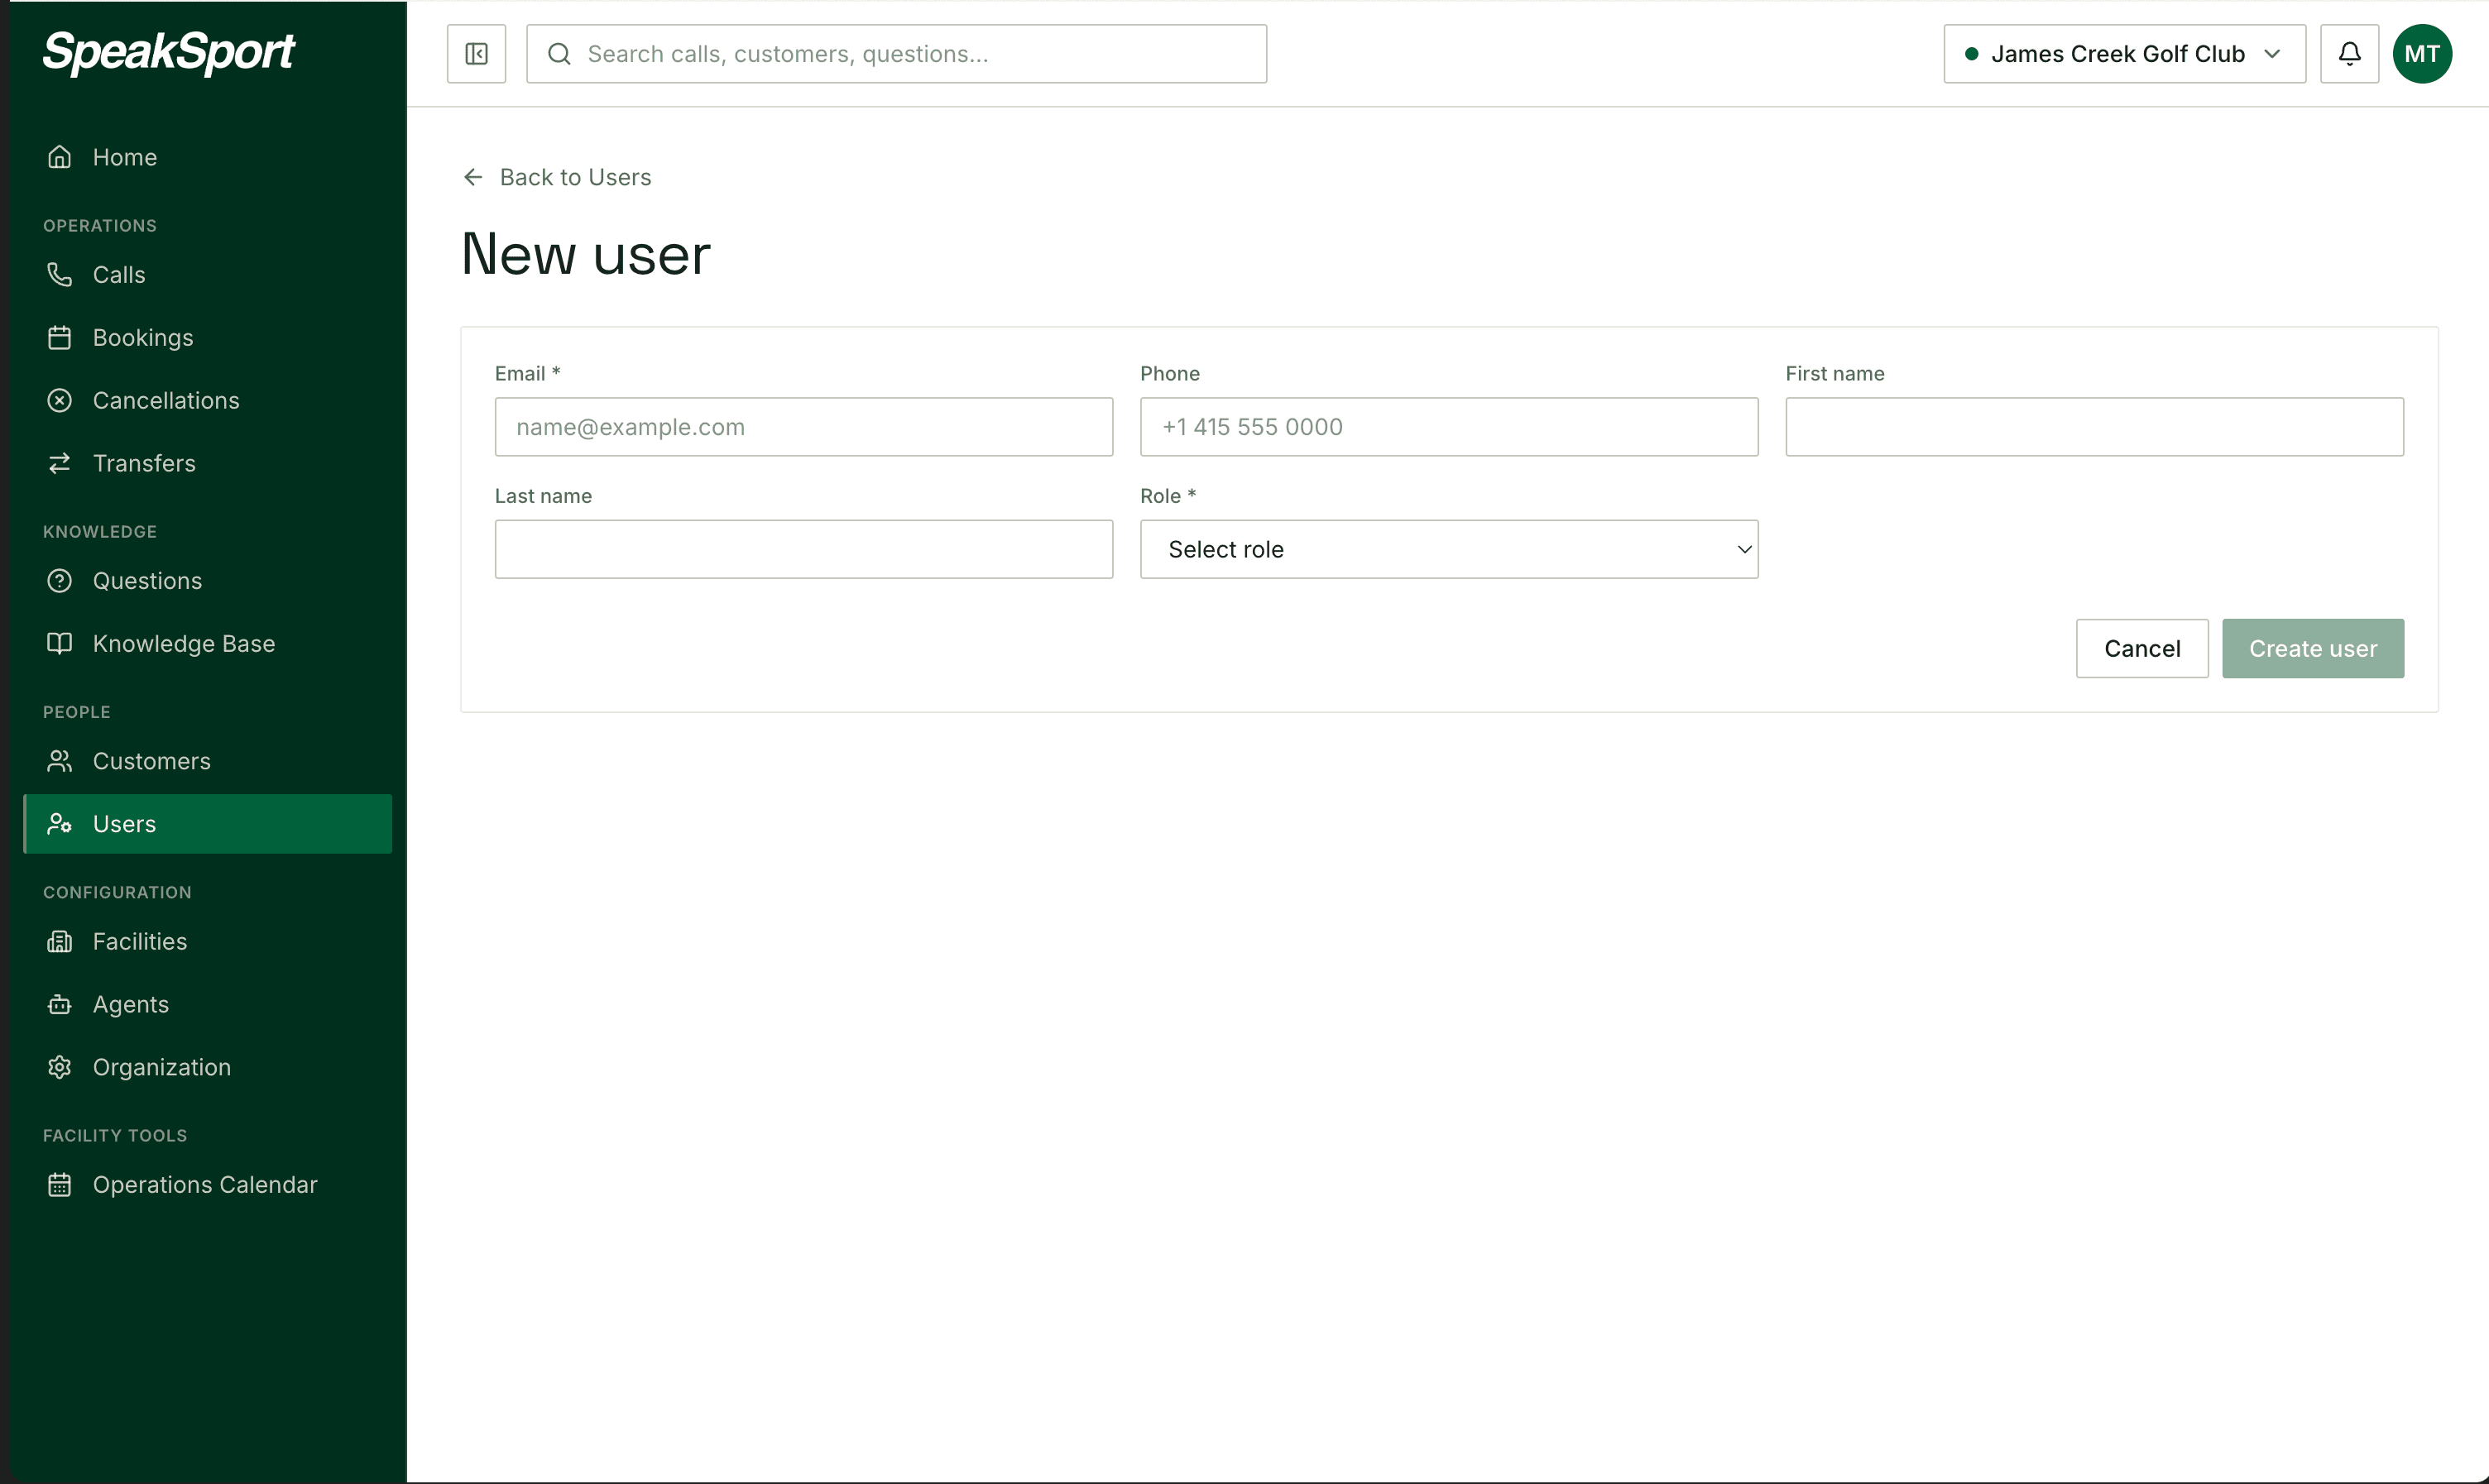Click the search magnifier icon
The height and width of the screenshot is (1484, 2489).
tap(560, 54)
